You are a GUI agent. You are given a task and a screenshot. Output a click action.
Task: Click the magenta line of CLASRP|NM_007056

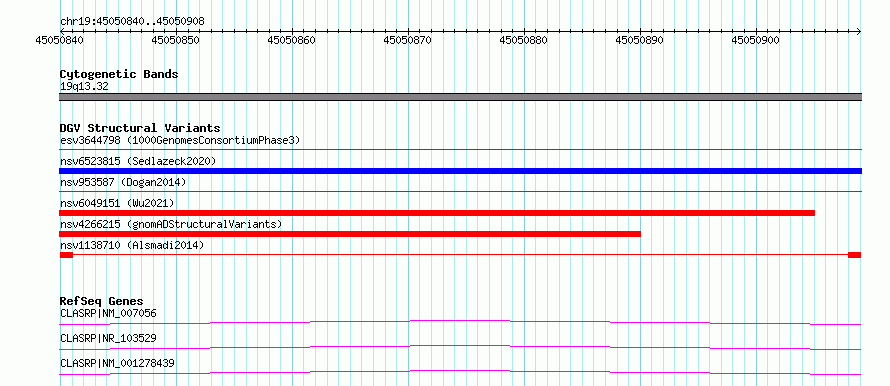pos(460,322)
